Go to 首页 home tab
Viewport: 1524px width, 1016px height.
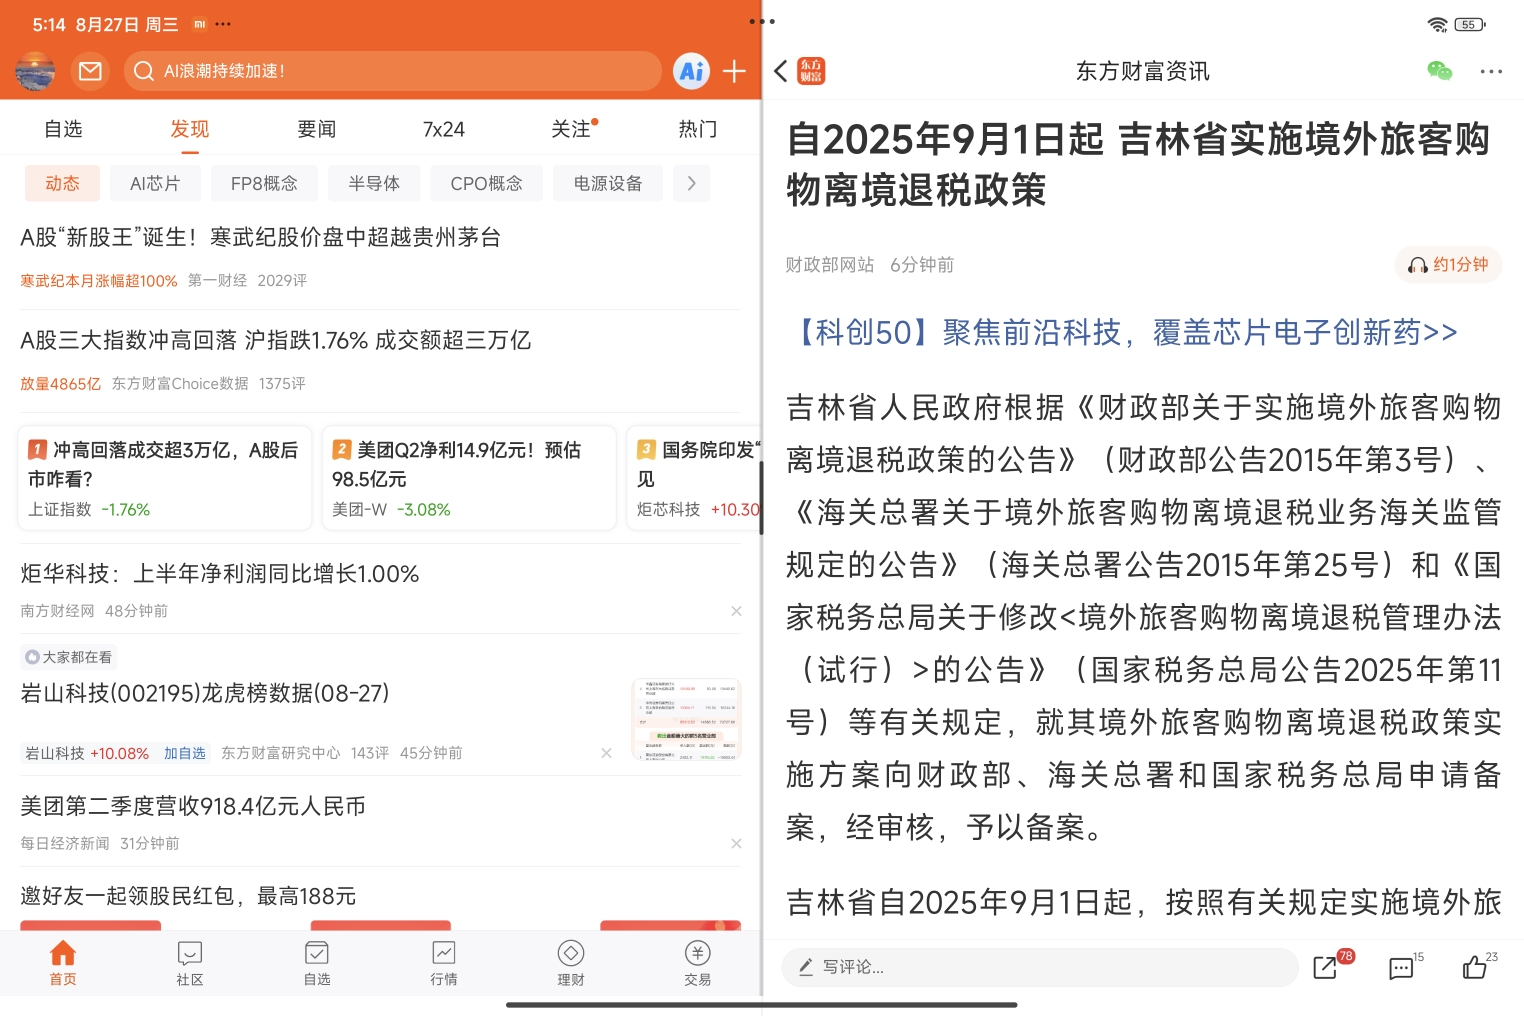pos(63,963)
